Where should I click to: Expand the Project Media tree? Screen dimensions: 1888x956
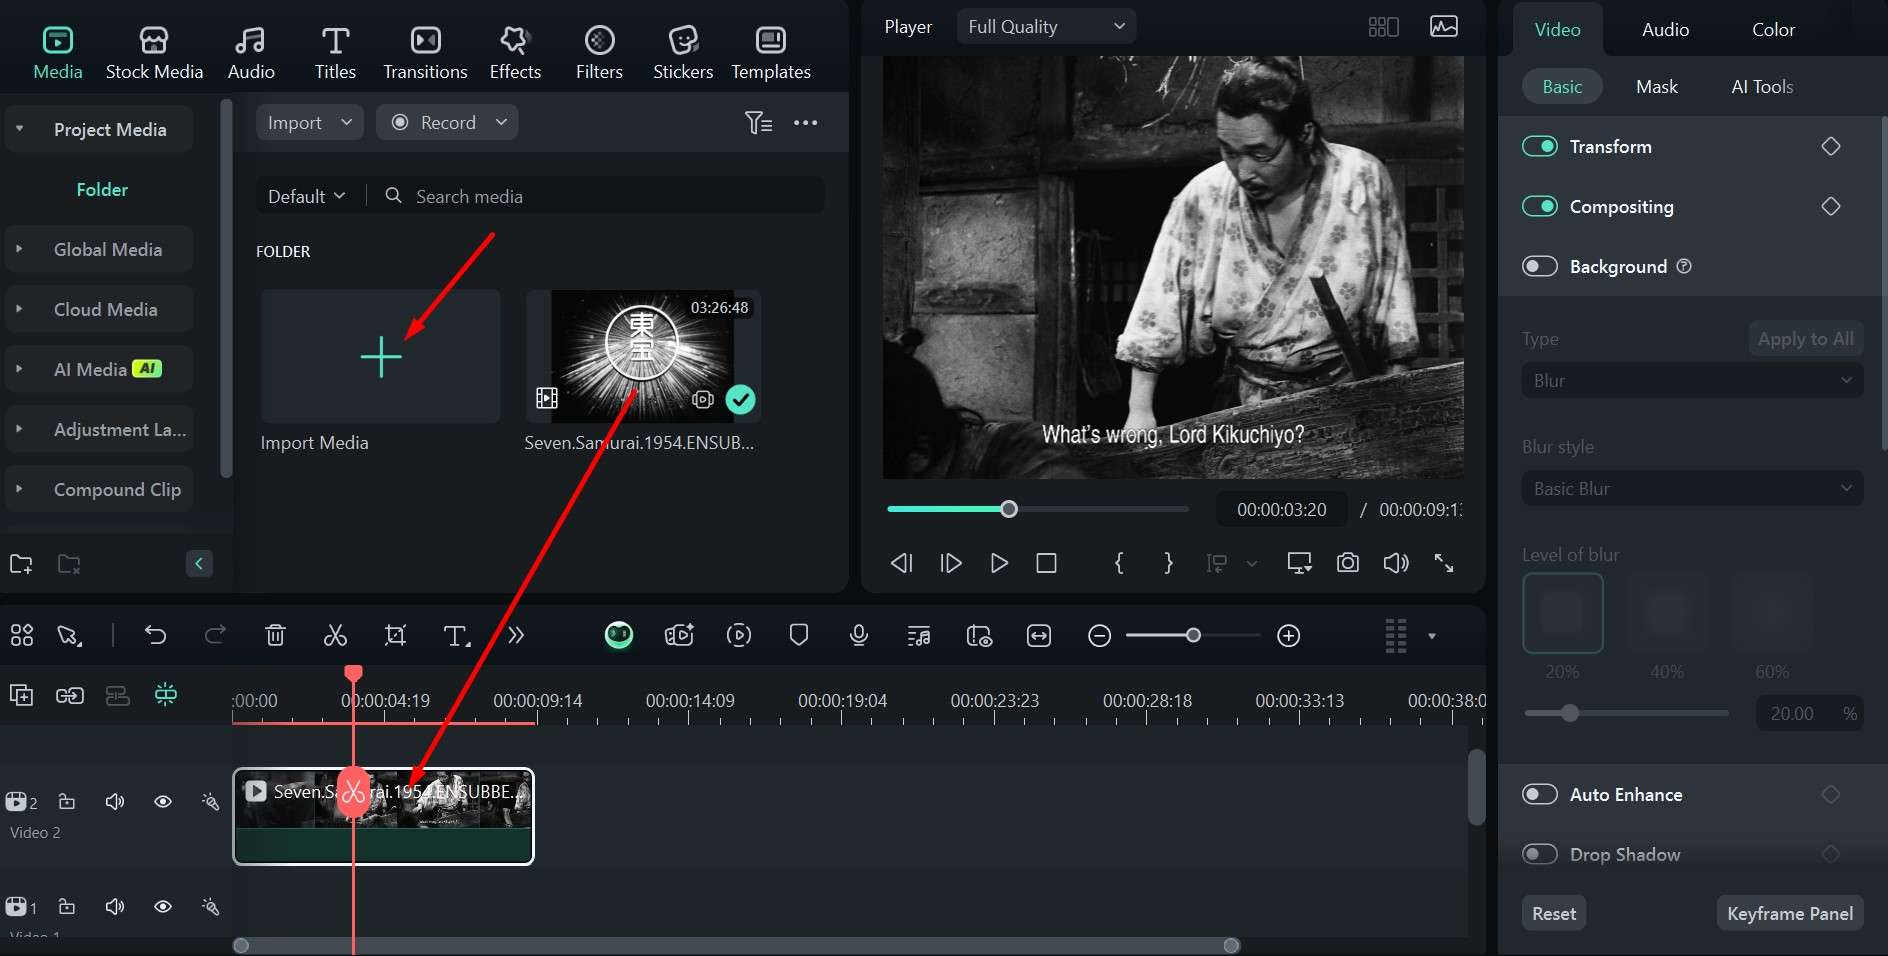[19, 130]
